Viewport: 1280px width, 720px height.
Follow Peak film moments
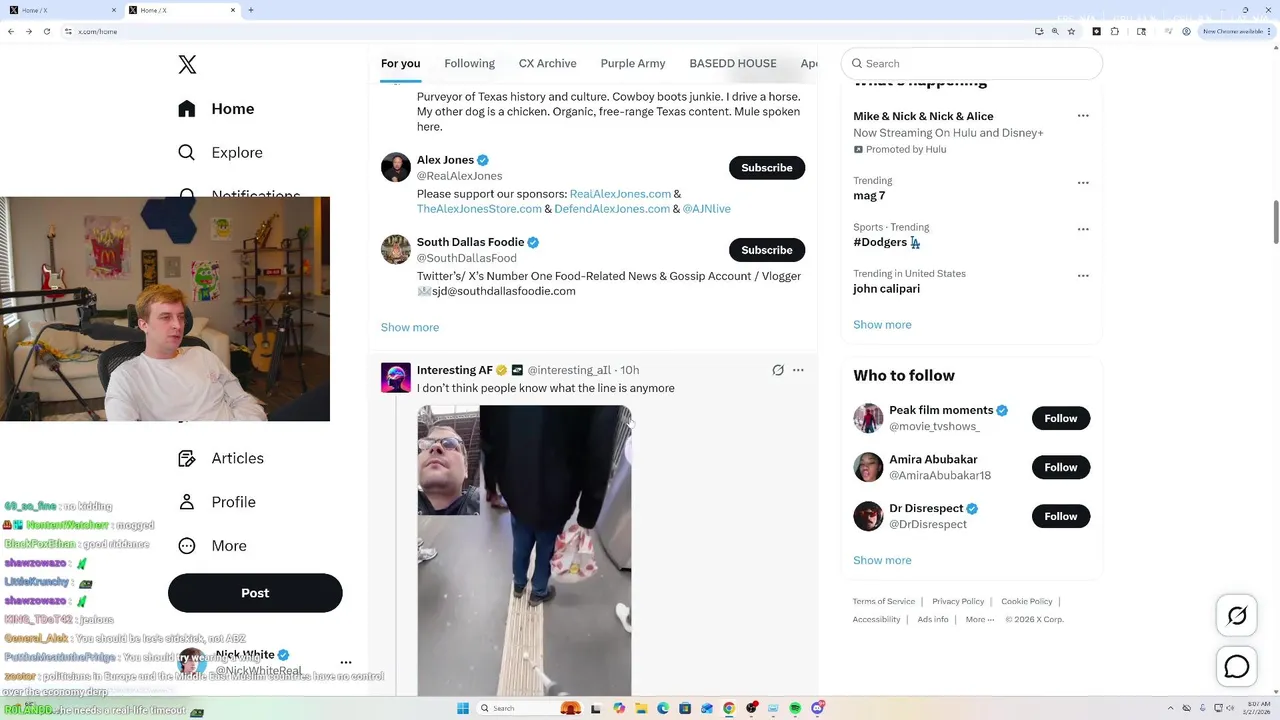(1061, 418)
